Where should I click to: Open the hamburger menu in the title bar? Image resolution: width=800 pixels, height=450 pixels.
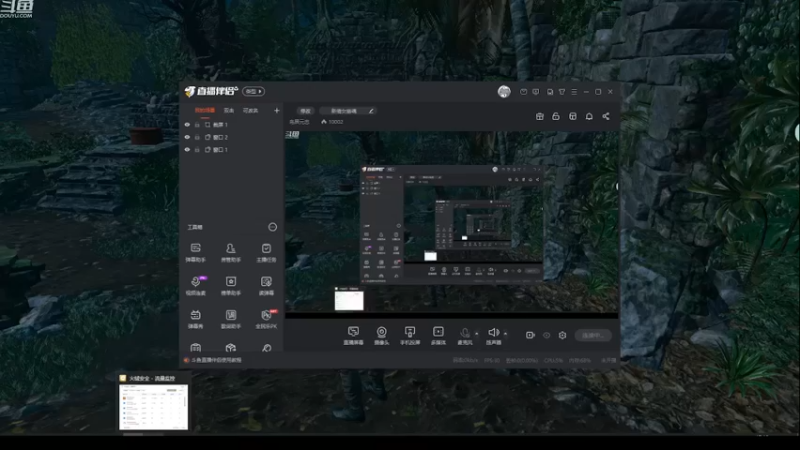coord(574,92)
